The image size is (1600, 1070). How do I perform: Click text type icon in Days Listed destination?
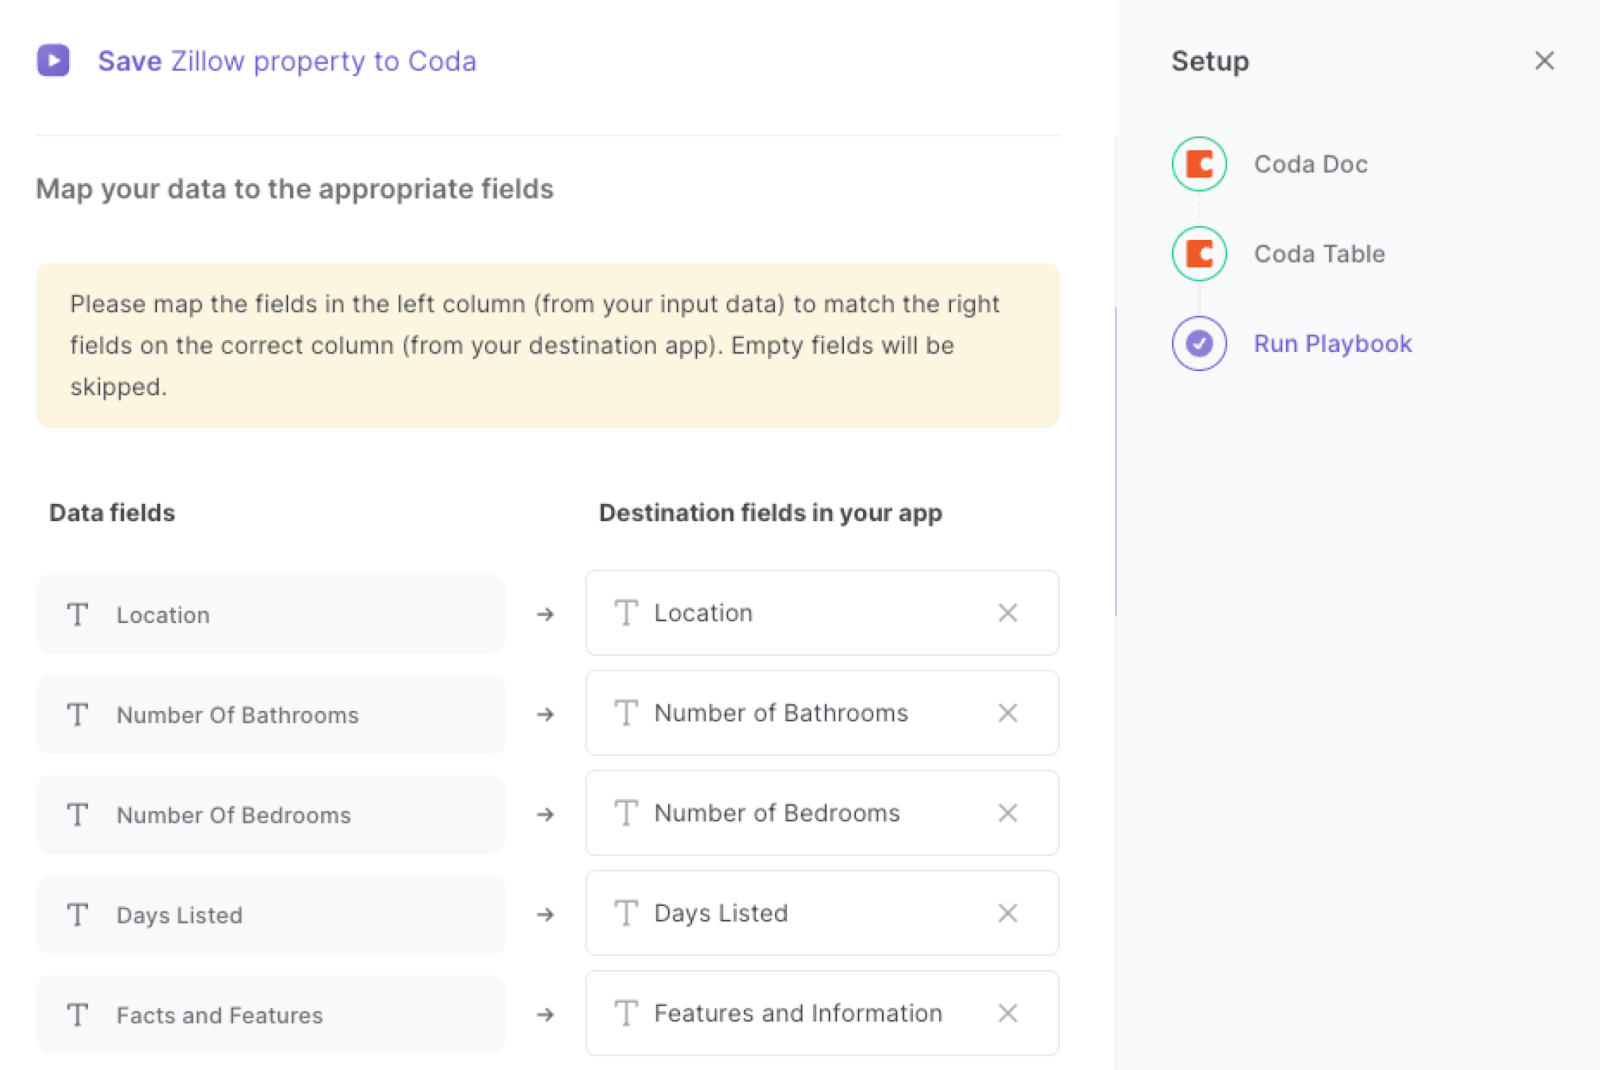[626, 913]
